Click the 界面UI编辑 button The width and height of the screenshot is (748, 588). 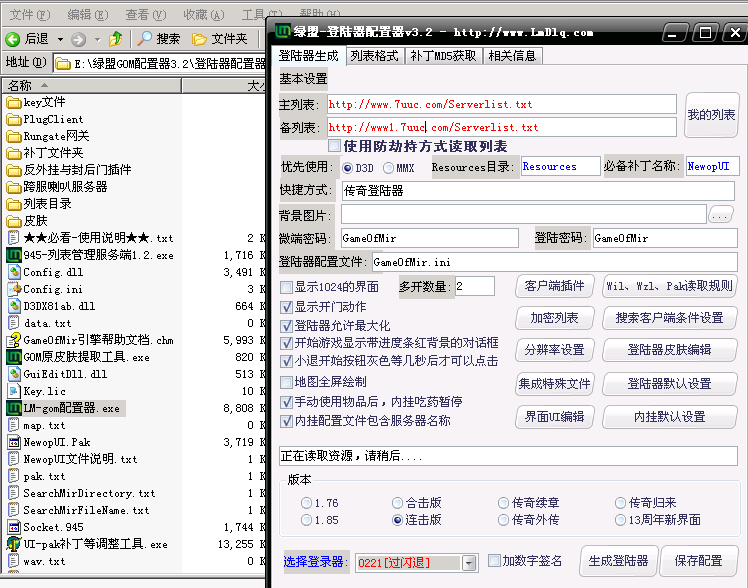(x=554, y=417)
